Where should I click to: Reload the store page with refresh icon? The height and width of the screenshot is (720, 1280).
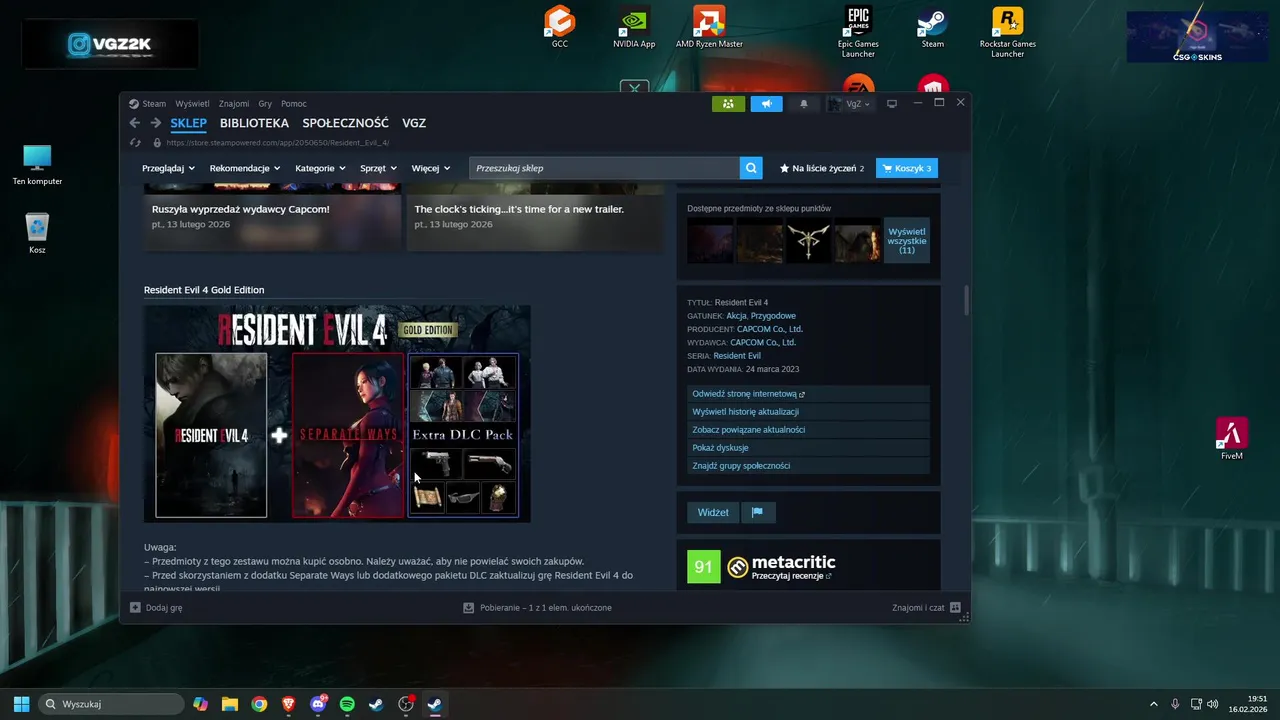click(x=135, y=143)
